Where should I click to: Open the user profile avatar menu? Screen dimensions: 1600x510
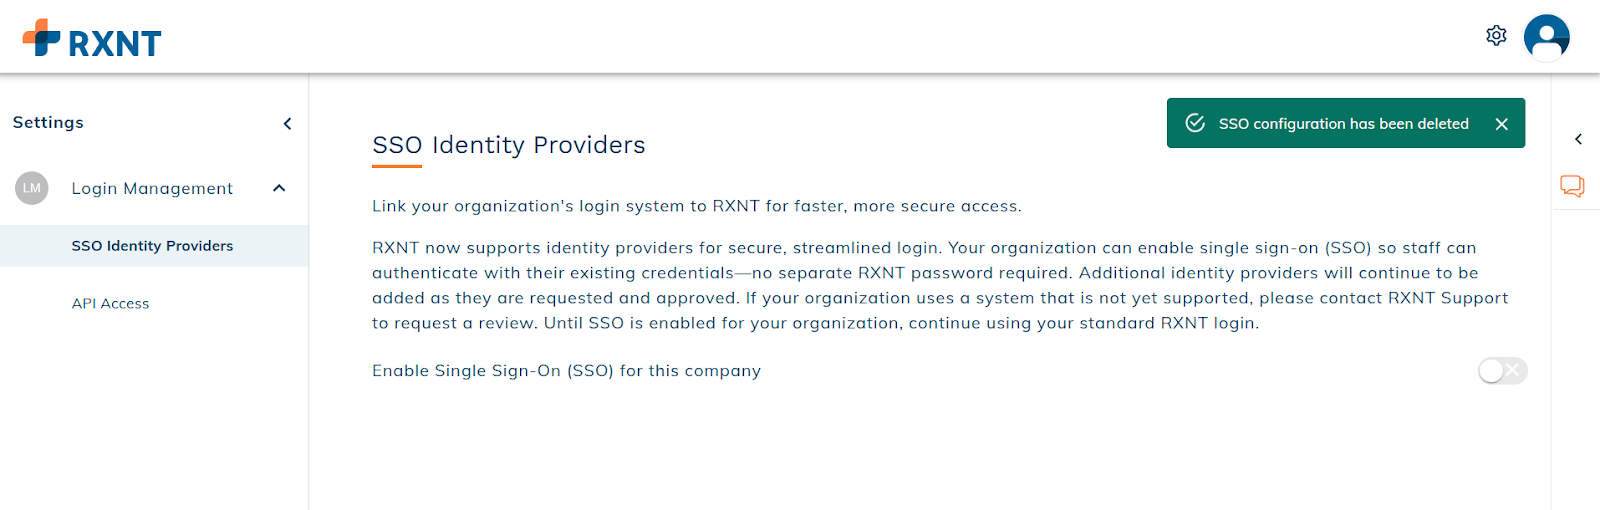1546,38
